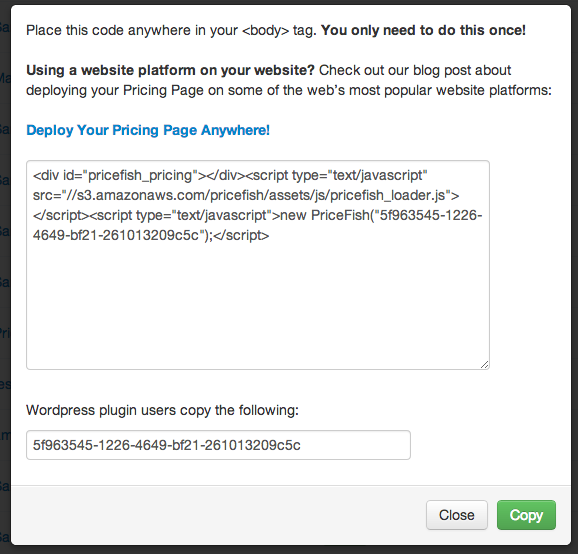Open Deploy Your Pricing Page Anywhere link
The width and height of the screenshot is (578, 554).
[x=148, y=130]
